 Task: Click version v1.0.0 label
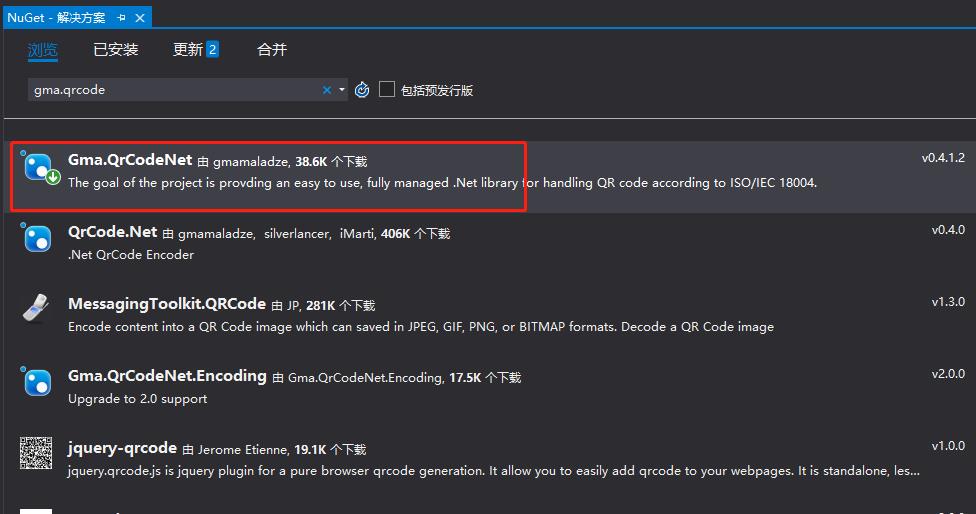[x=948, y=446]
